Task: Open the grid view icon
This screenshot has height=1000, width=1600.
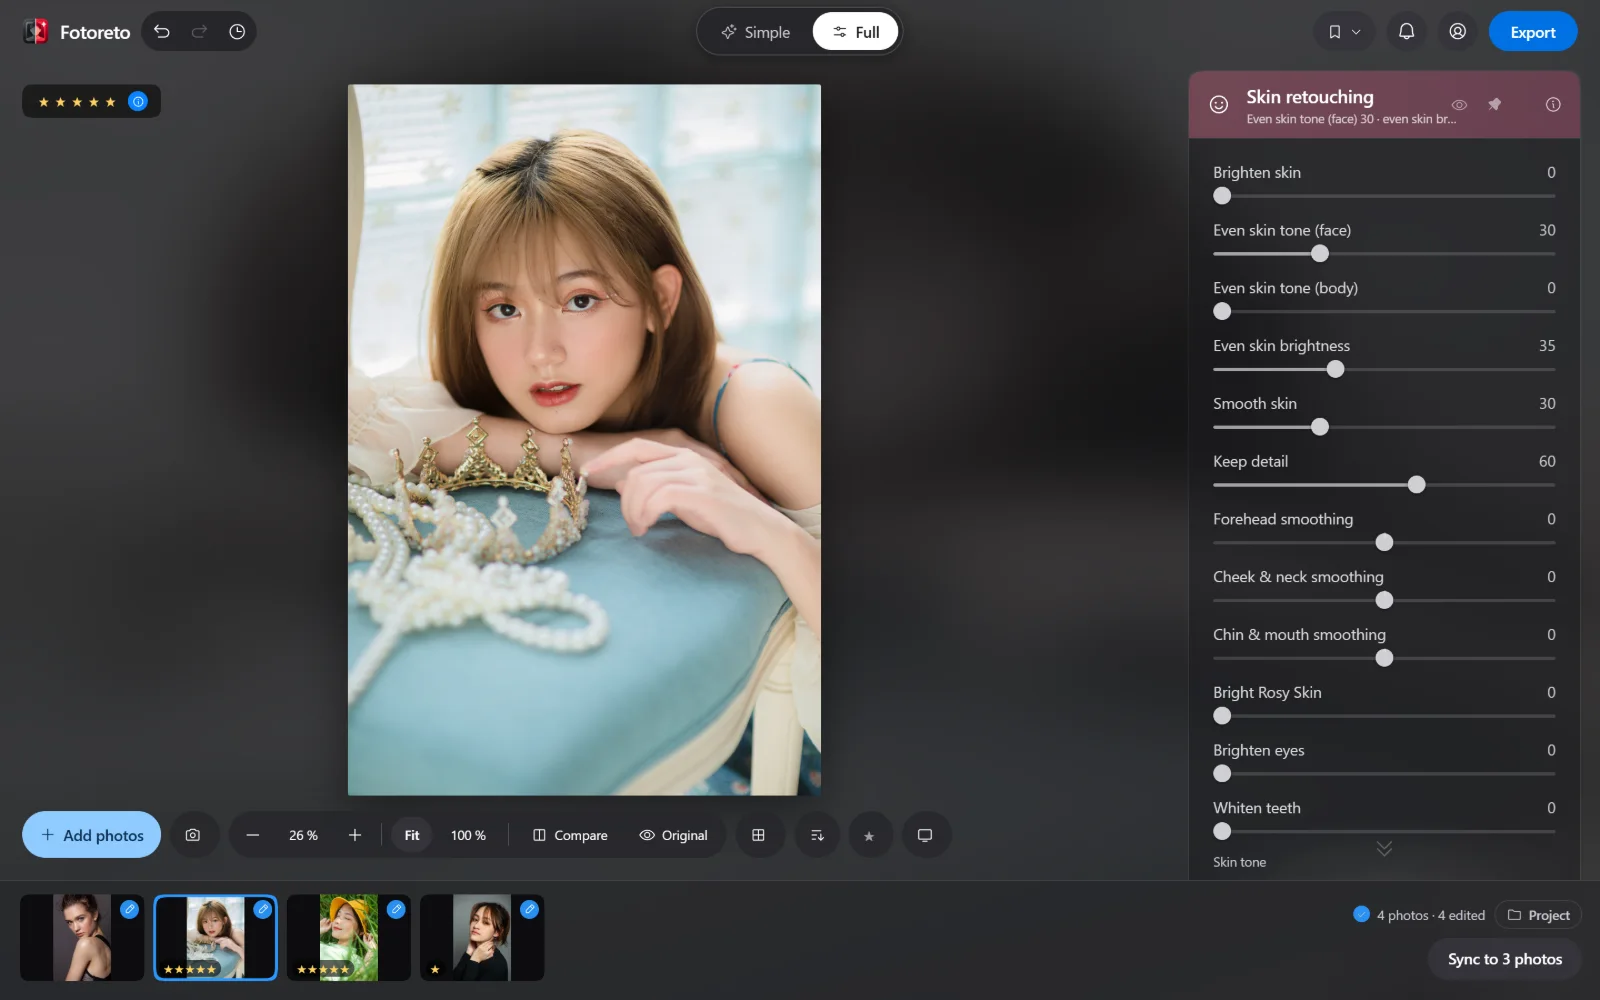Action: tap(758, 835)
